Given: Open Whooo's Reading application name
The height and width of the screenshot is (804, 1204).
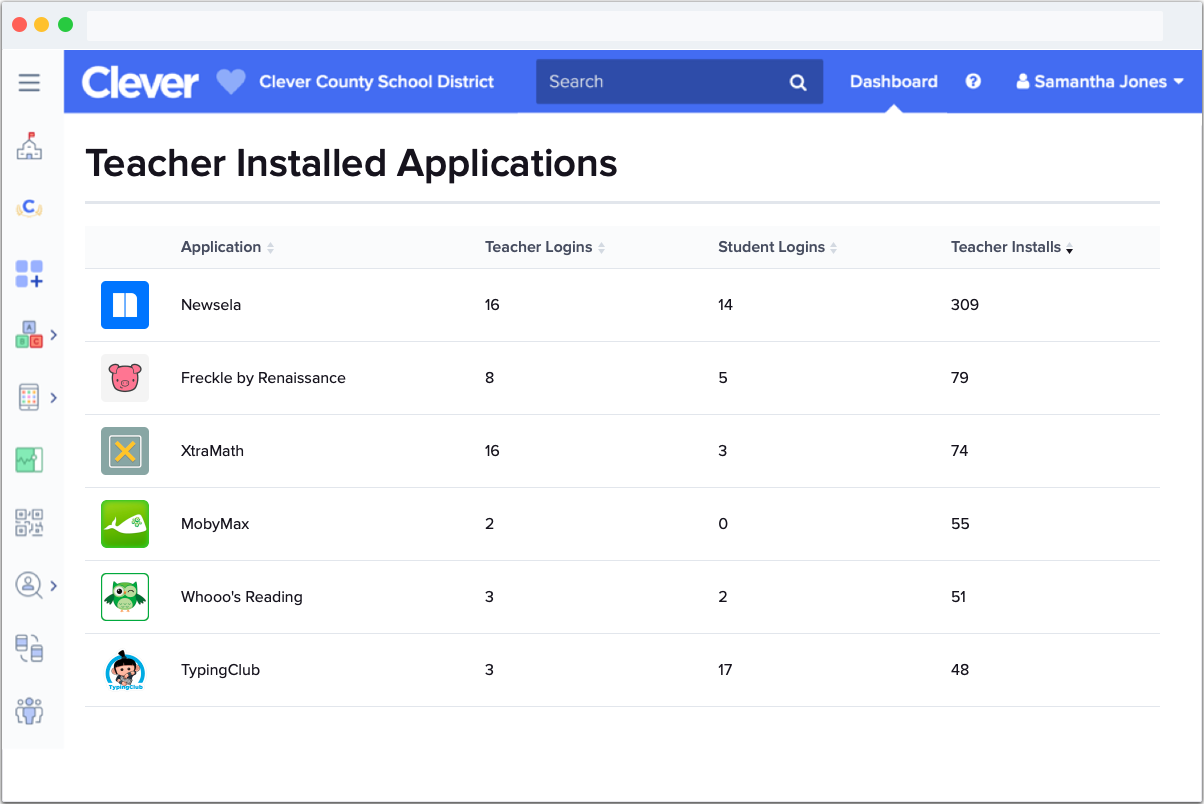Looking at the screenshot, I should tap(242, 597).
